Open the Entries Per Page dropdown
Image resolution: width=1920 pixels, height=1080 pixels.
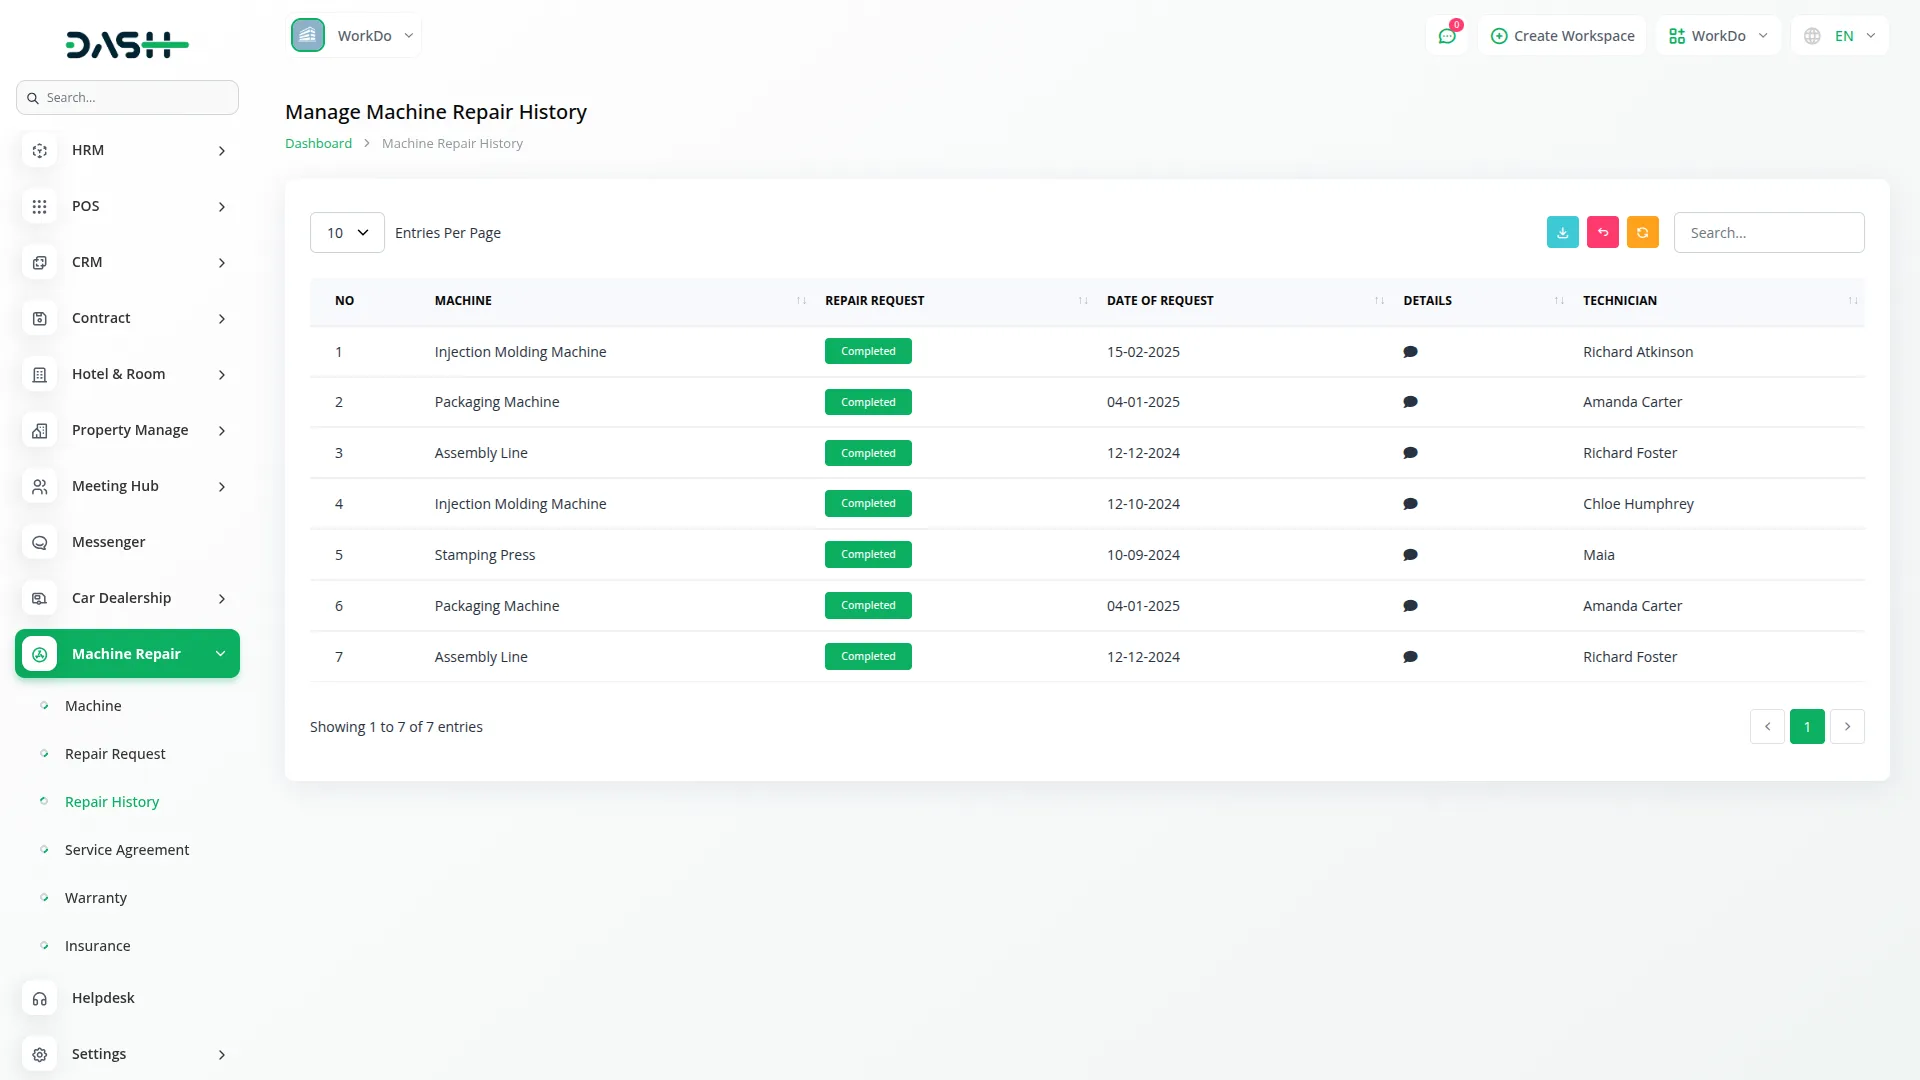point(346,232)
